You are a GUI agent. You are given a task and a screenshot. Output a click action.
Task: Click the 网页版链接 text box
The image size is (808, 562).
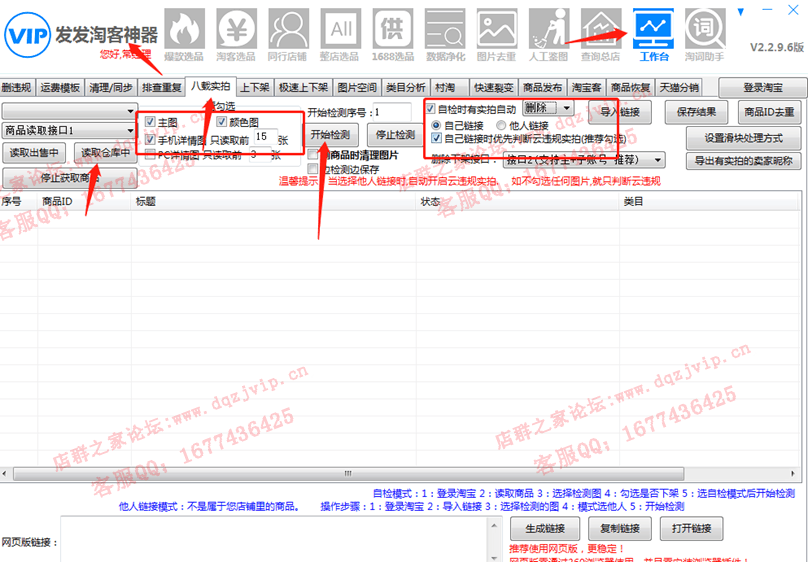[x=280, y=540]
